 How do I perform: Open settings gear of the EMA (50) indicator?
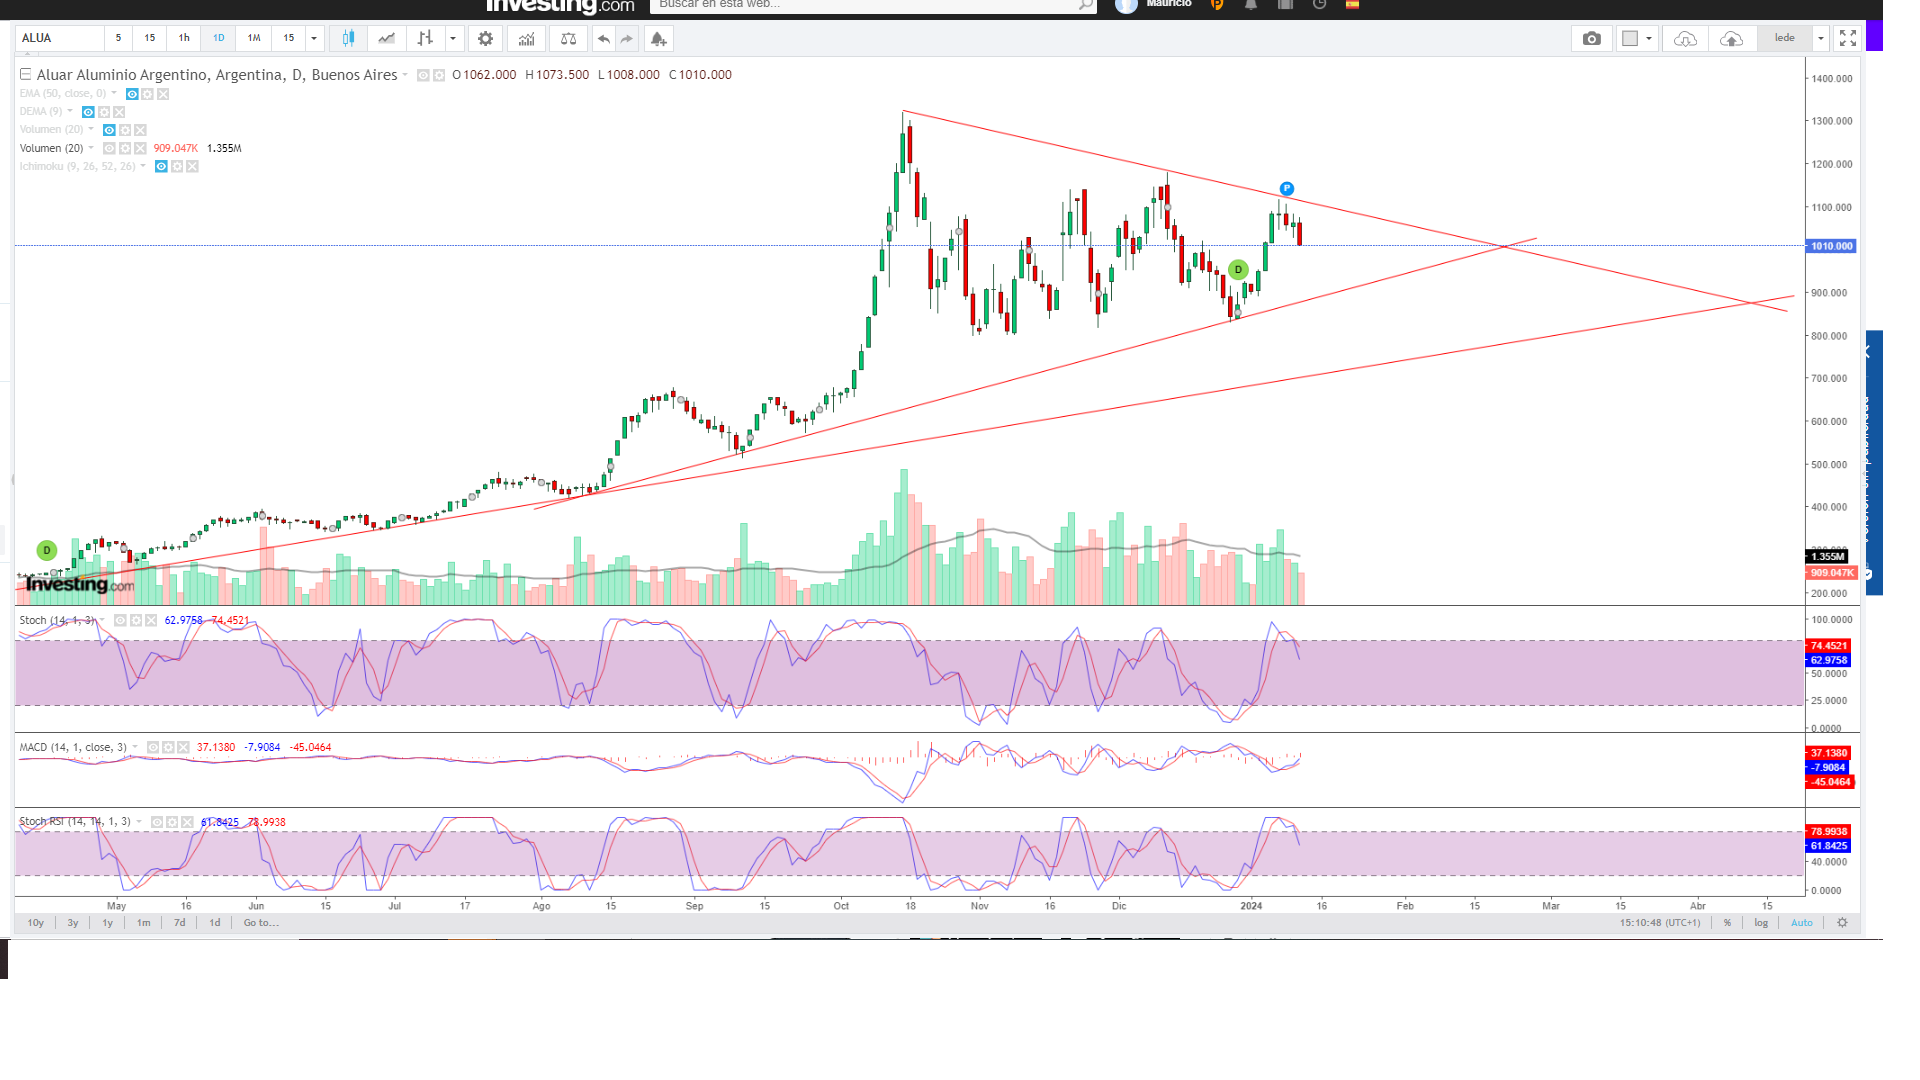pyautogui.click(x=147, y=94)
